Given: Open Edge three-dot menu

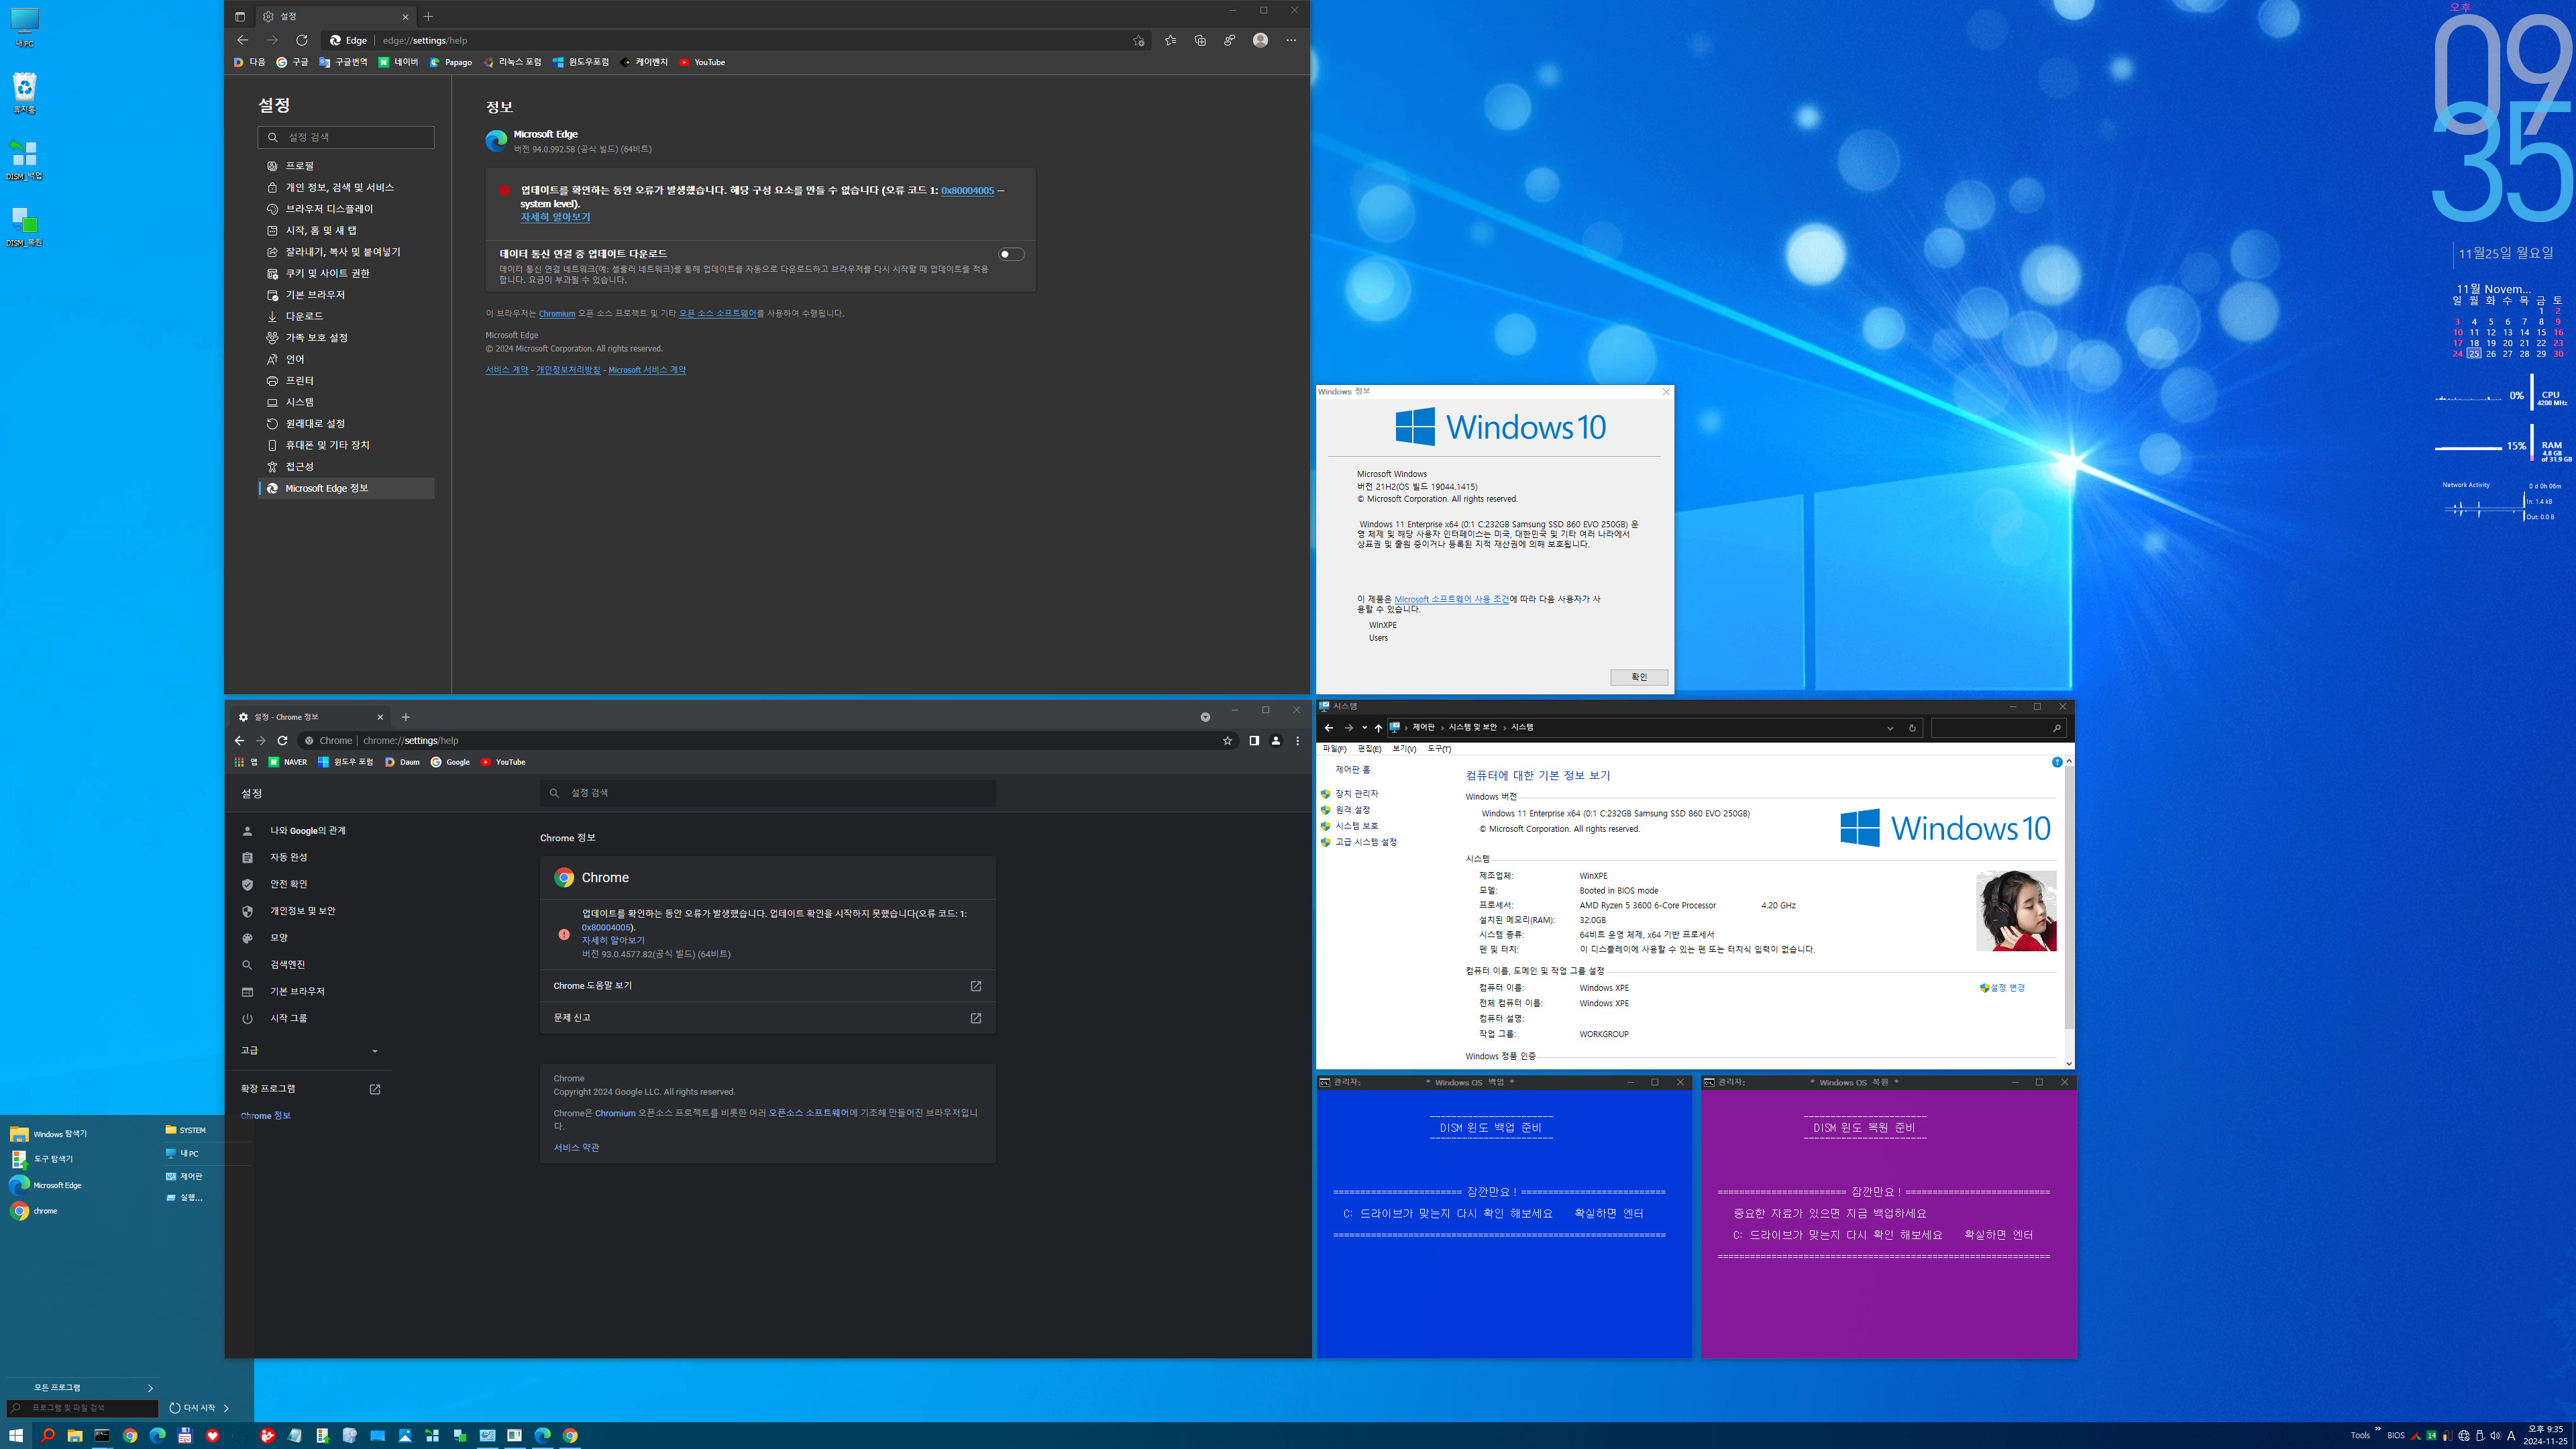Looking at the screenshot, I should point(1291,40).
